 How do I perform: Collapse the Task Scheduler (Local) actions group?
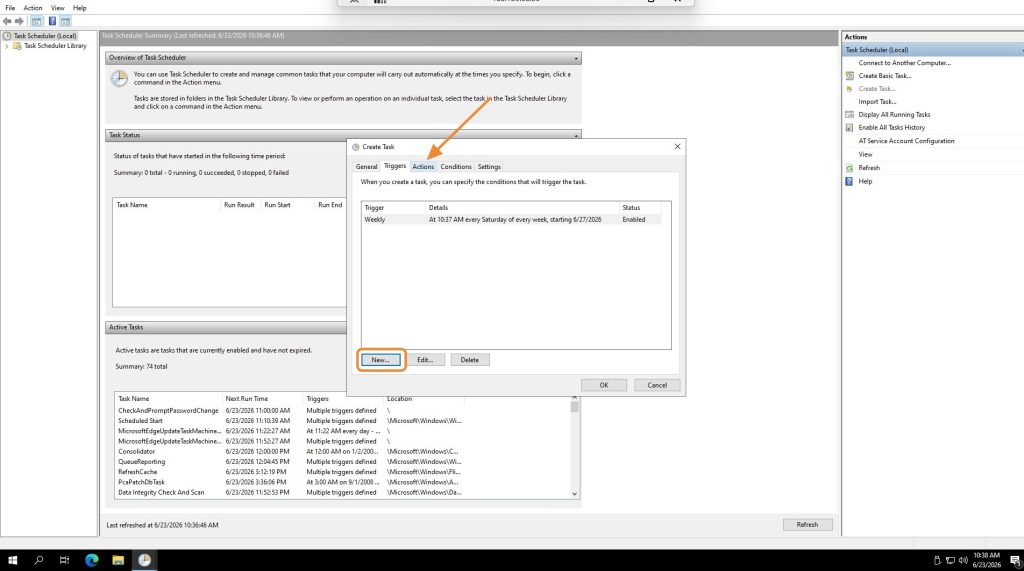click(1021, 50)
